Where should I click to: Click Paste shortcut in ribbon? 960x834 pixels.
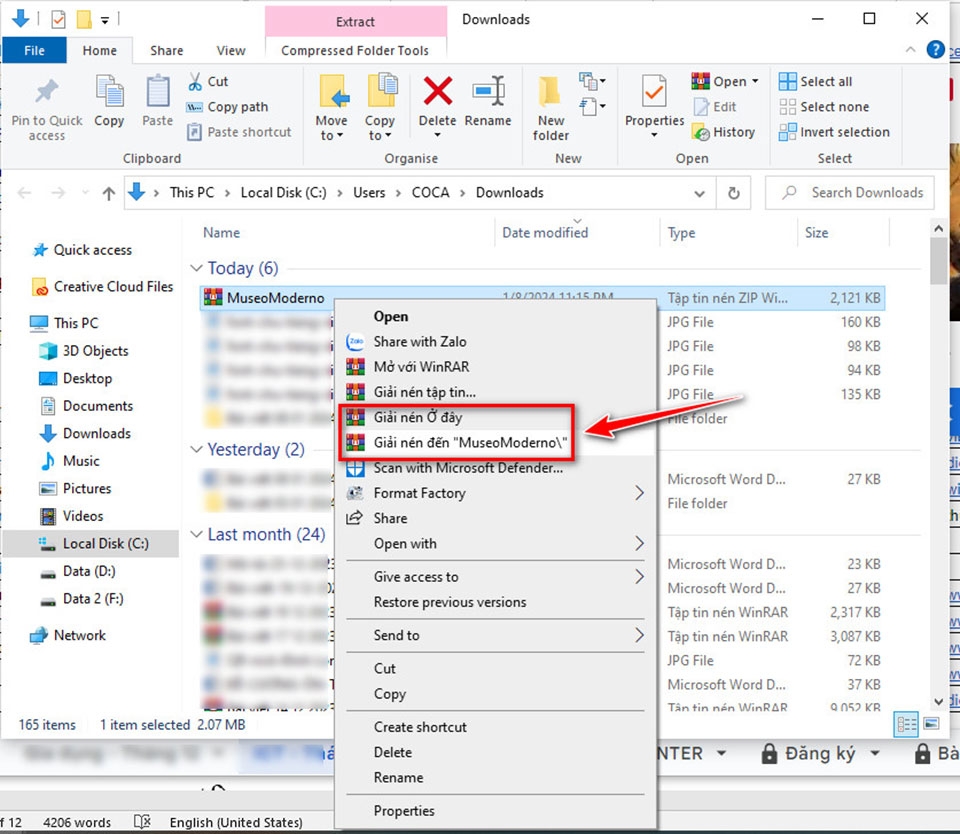(239, 132)
